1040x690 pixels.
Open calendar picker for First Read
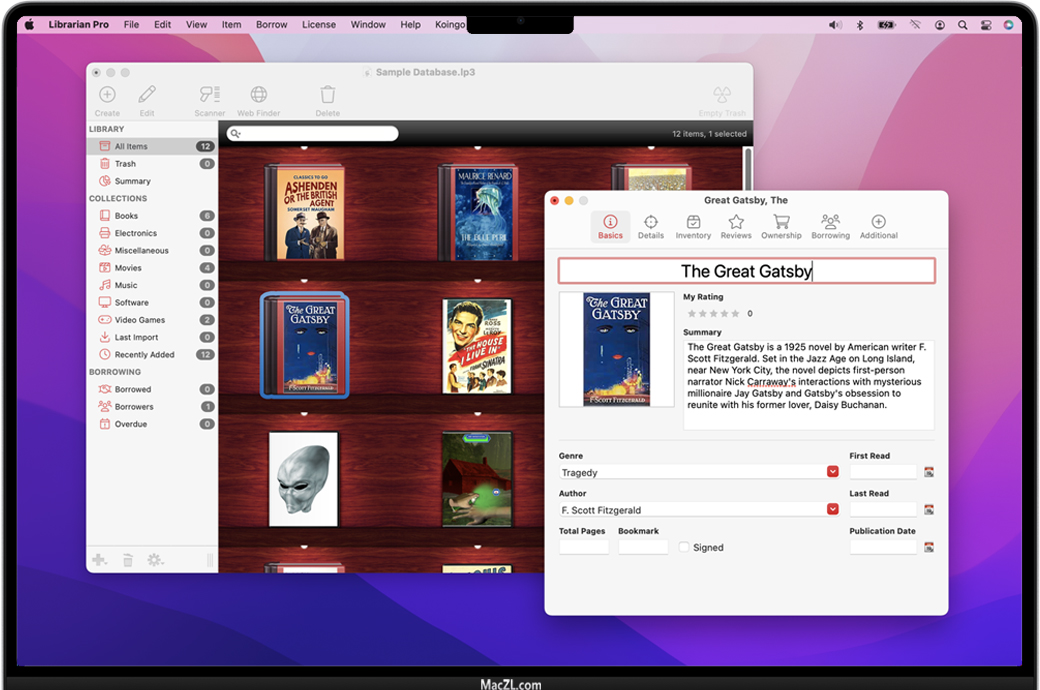click(929, 472)
